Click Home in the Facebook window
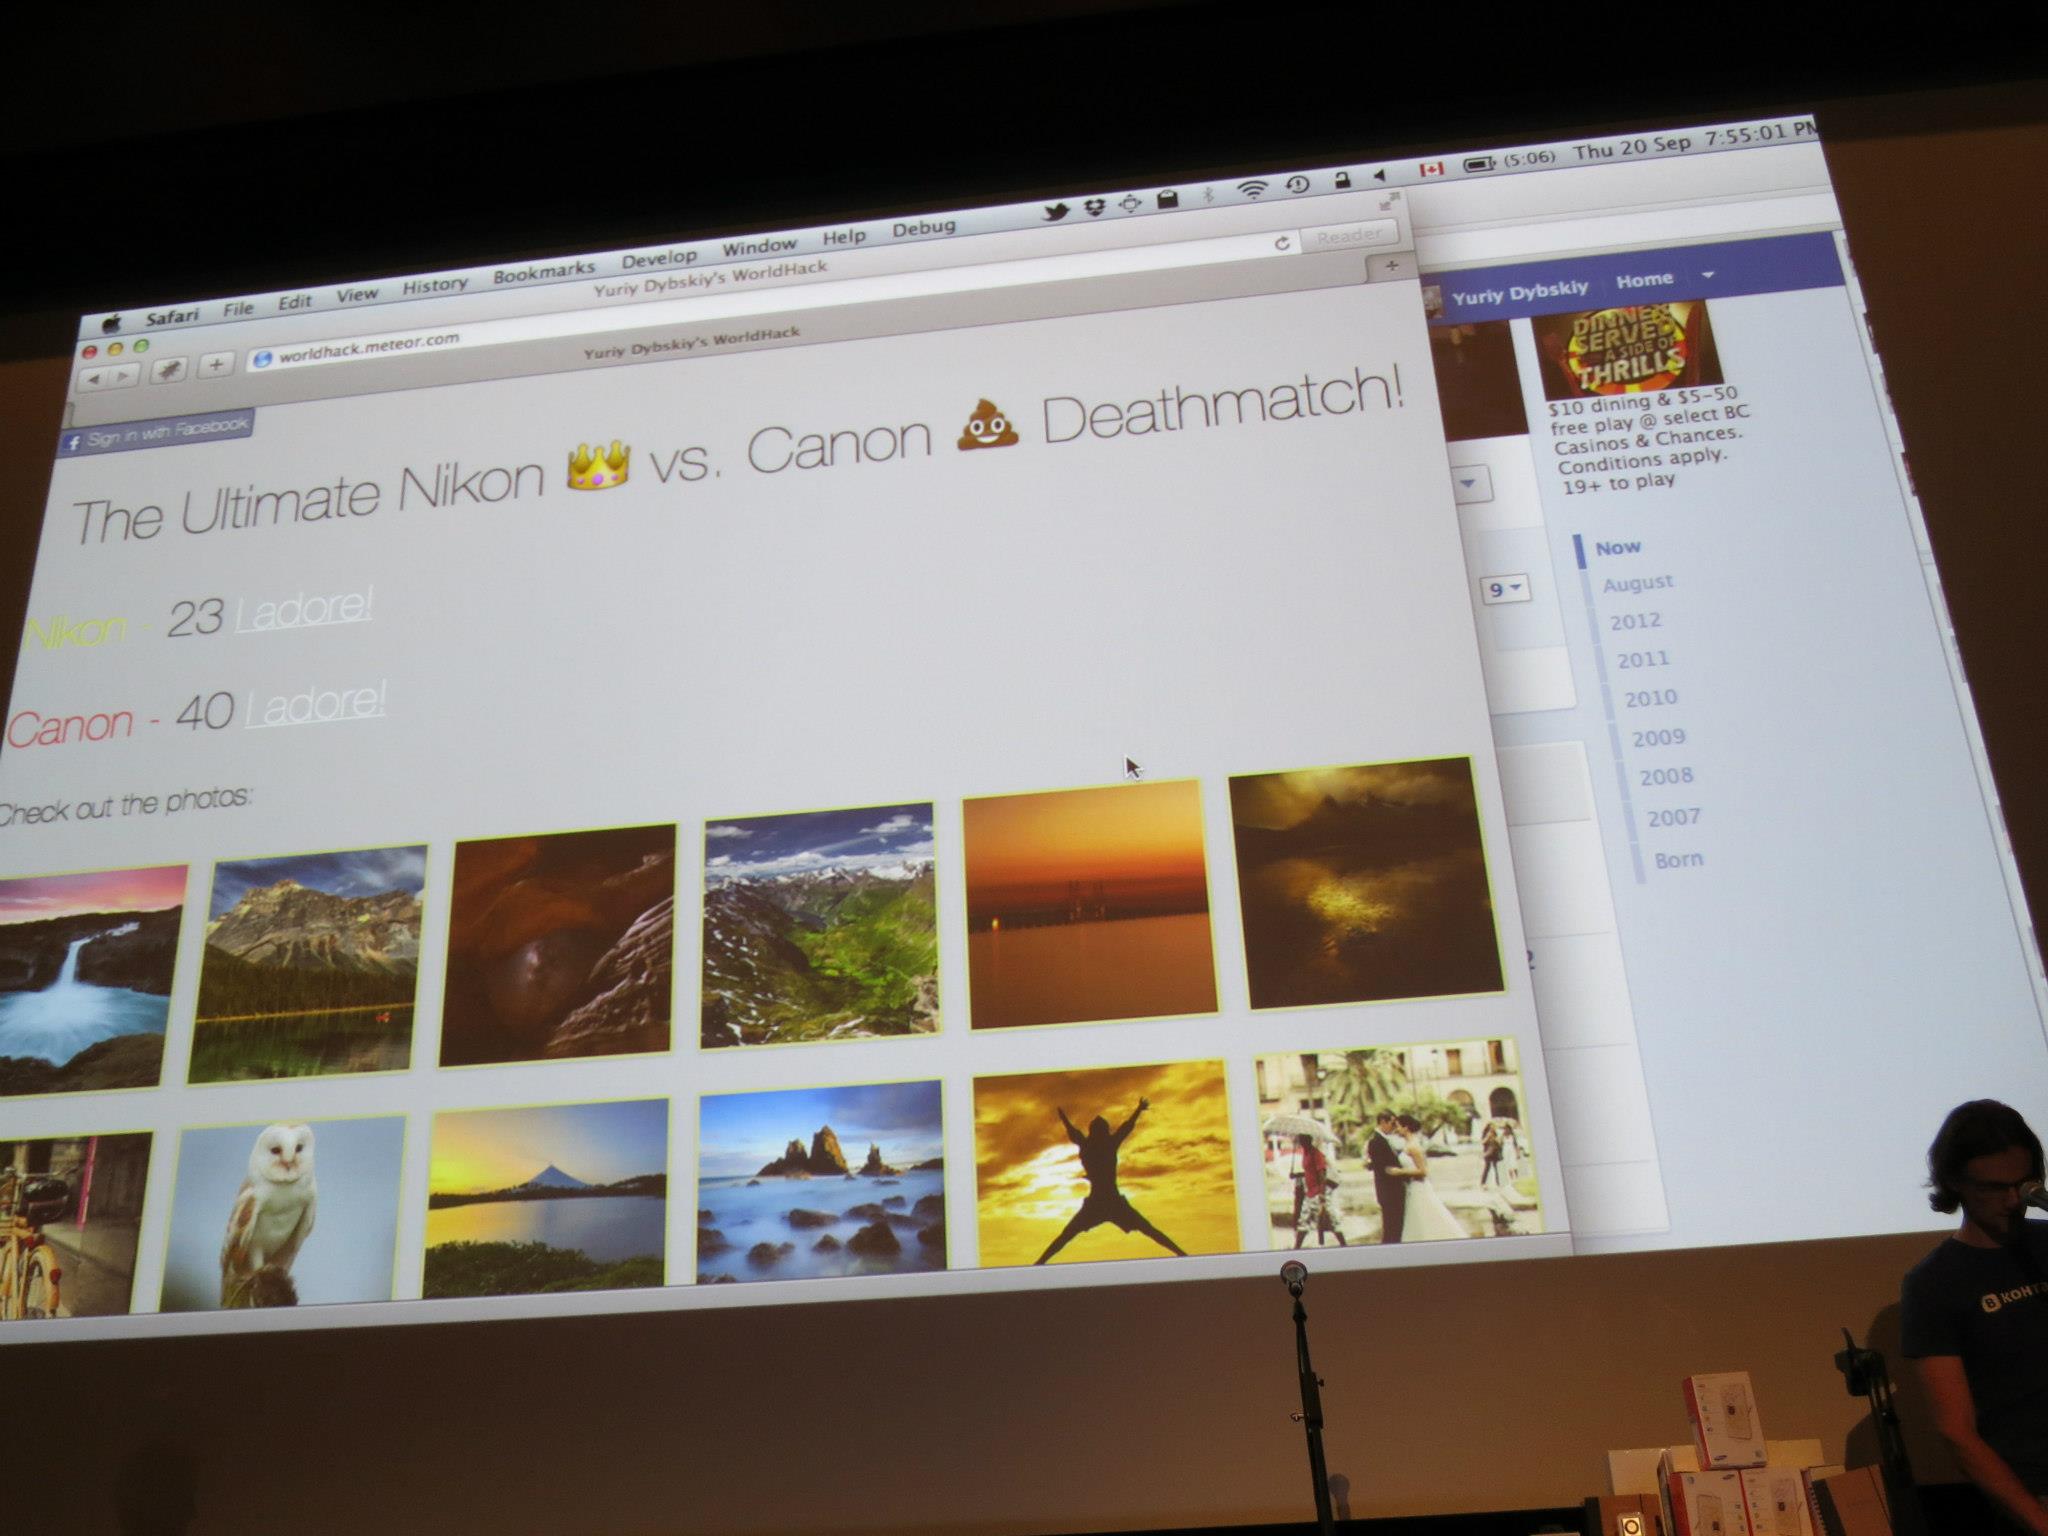The image size is (2048, 1536). 1644,281
